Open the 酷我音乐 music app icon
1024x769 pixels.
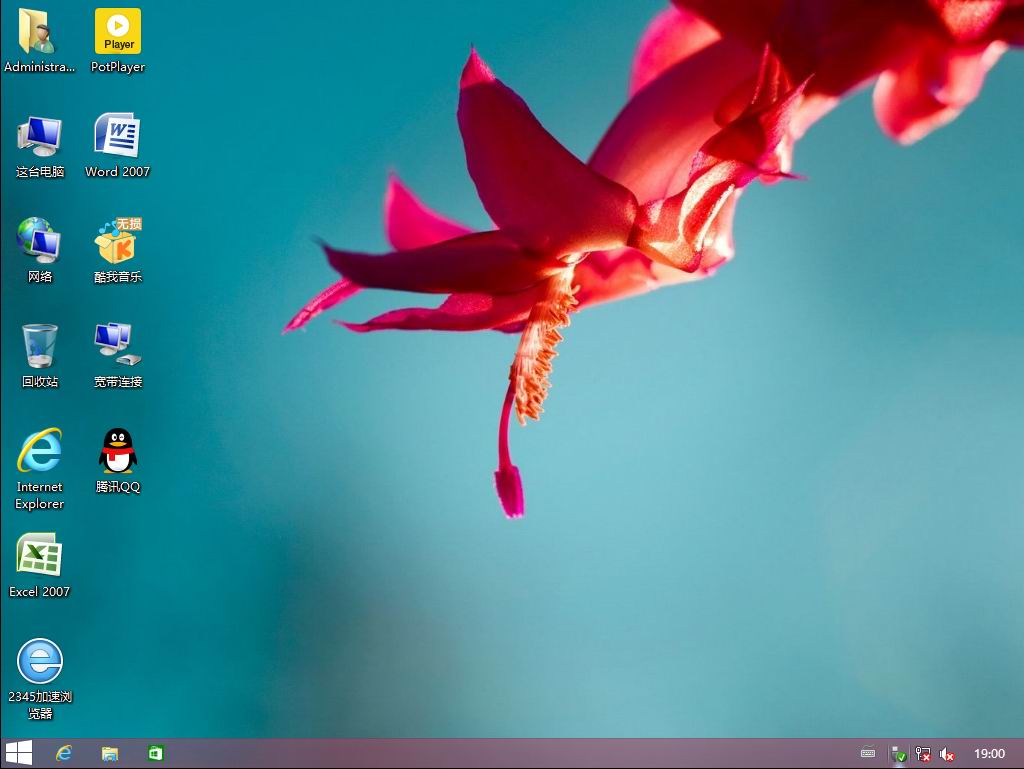pos(118,251)
